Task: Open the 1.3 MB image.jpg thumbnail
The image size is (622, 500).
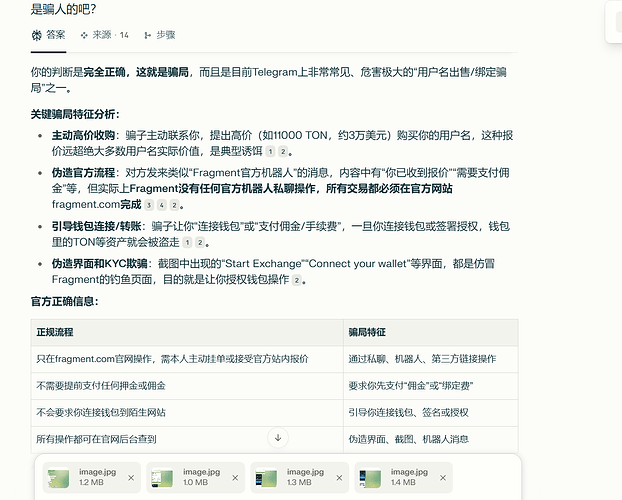Action: point(266,478)
